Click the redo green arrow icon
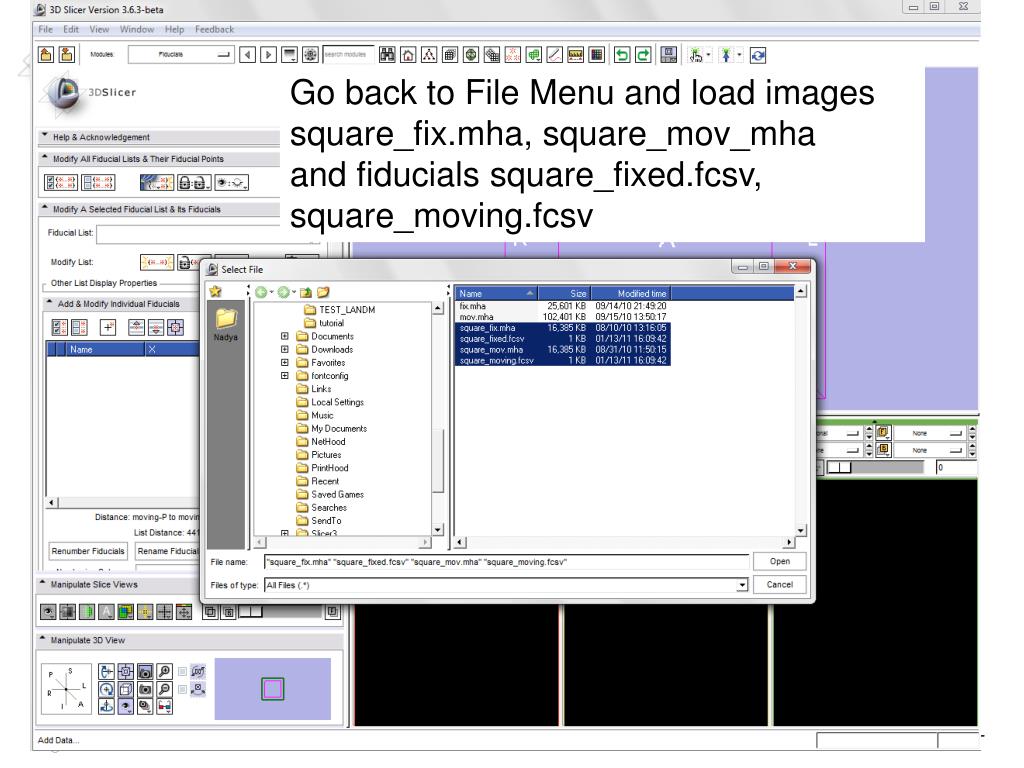The image size is (1024, 768). point(643,56)
